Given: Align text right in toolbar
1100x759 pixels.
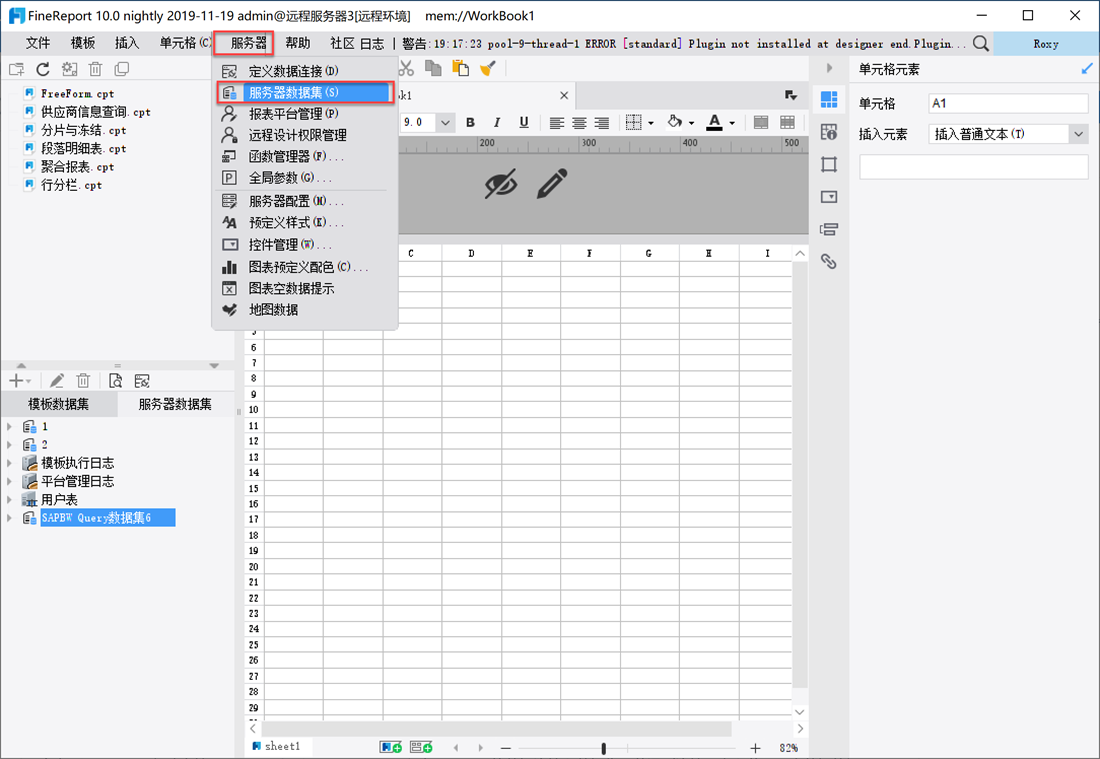Looking at the screenshot, I should [601, 123].
